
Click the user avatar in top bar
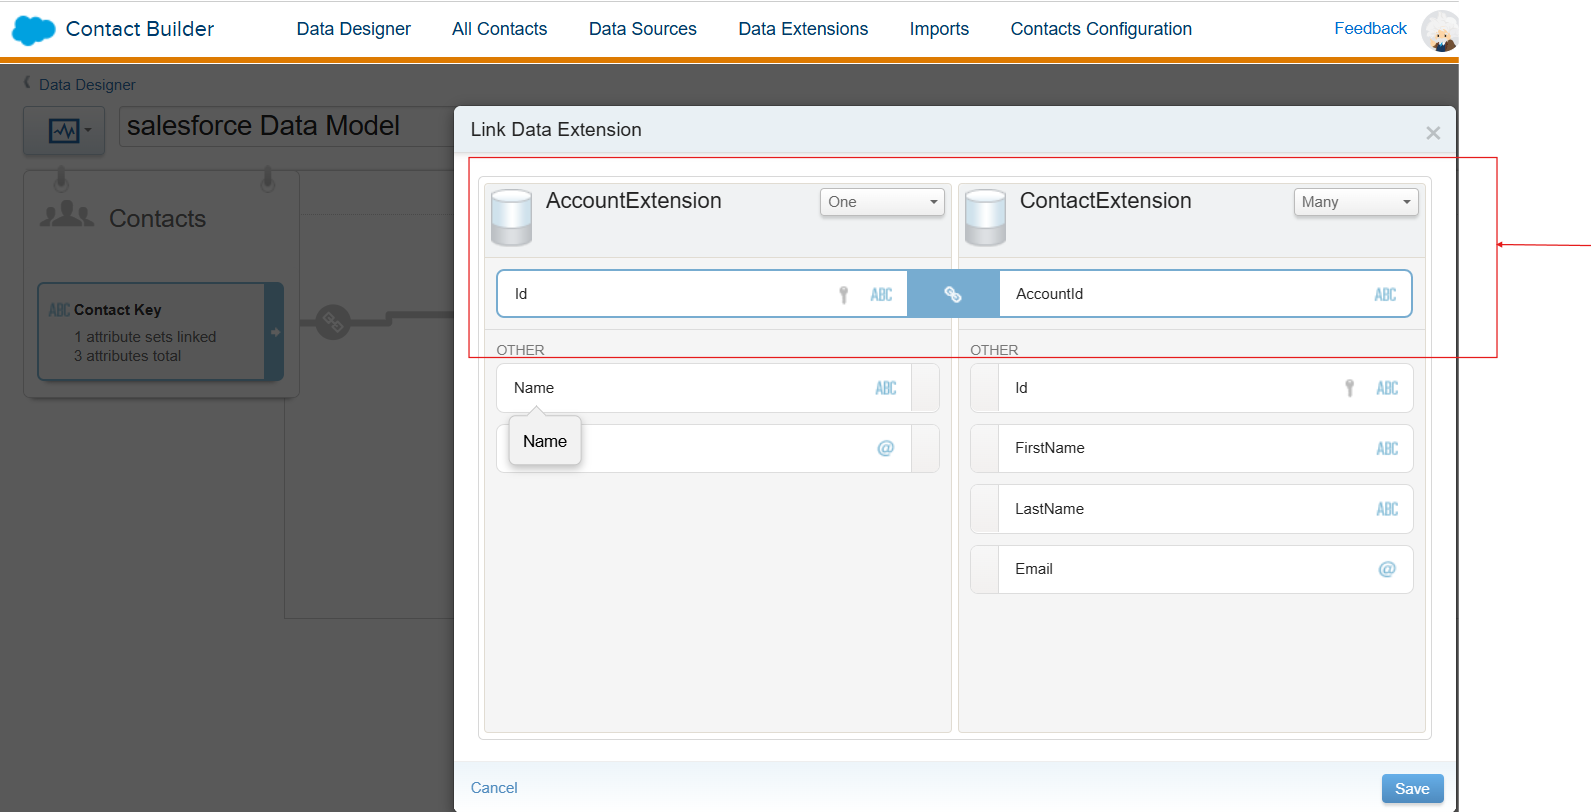click(1440, 31)
